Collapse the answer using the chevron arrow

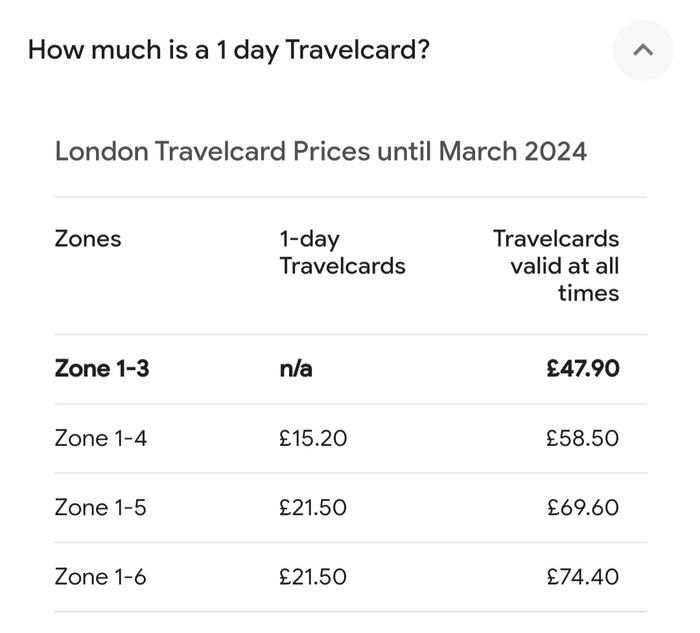coord(643,50)
